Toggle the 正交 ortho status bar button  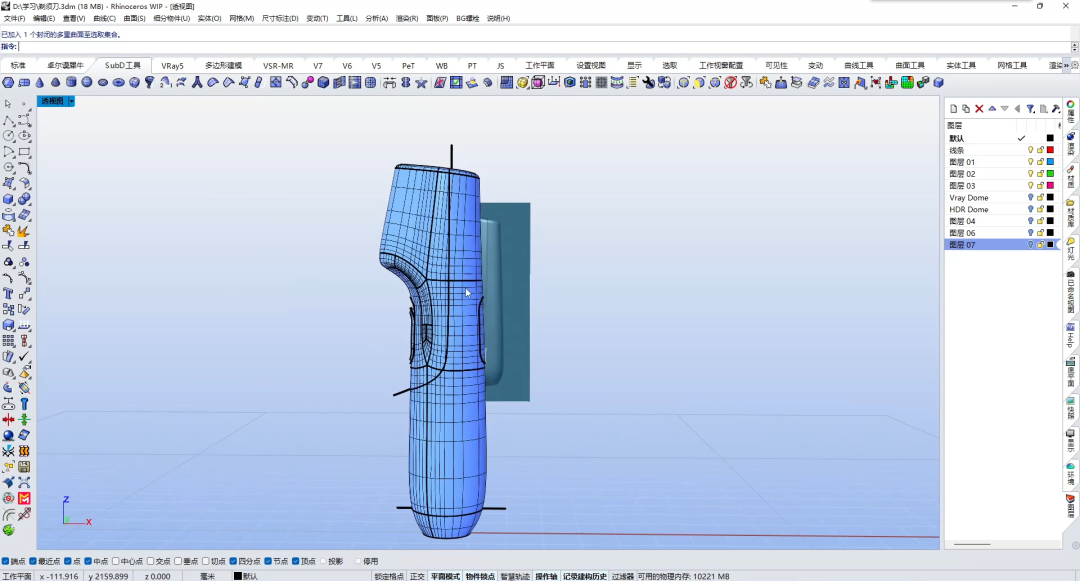(x=417, y=576)
